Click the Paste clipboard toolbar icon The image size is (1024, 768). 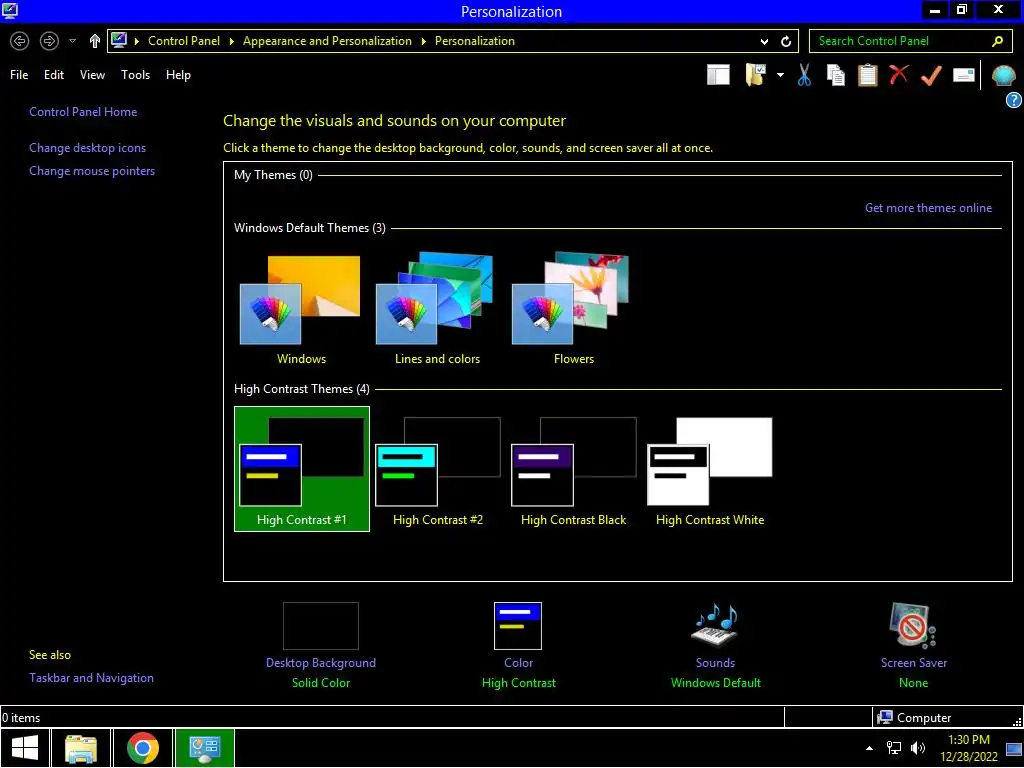867,75
